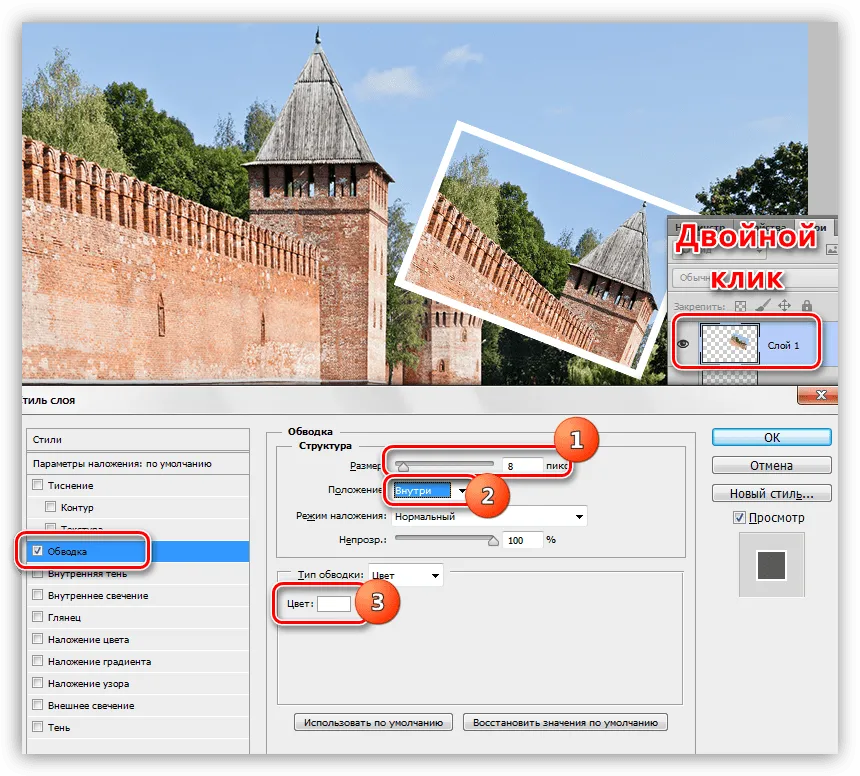The image size is (860, 776).
Task: Open the Режим наложения dropdown
Action: 489,516
